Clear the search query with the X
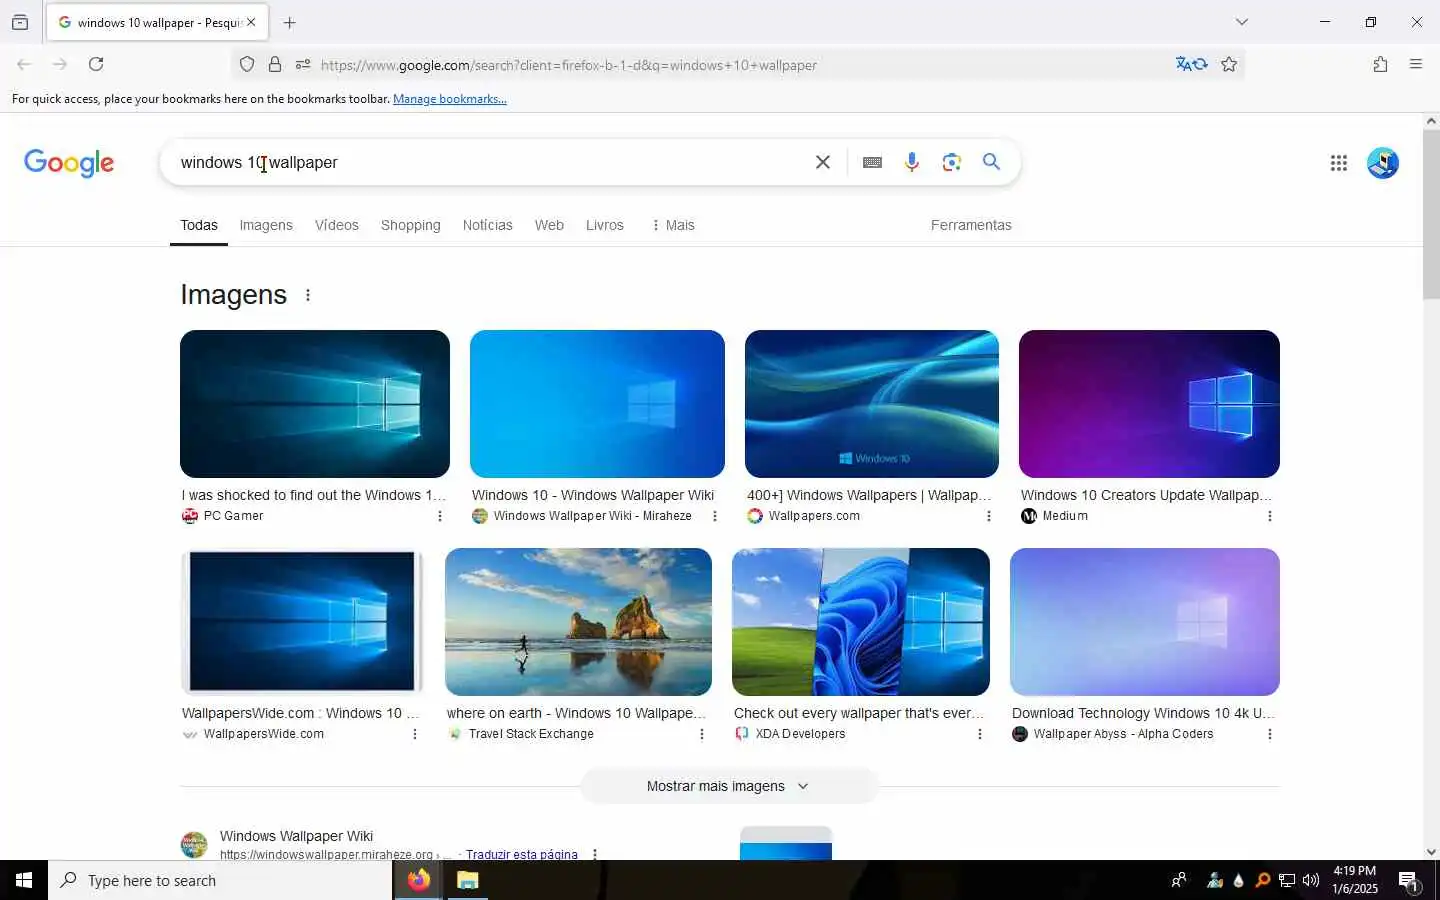Image resolution: width=1440 pixels, height=900 pixels. [823, 162]
